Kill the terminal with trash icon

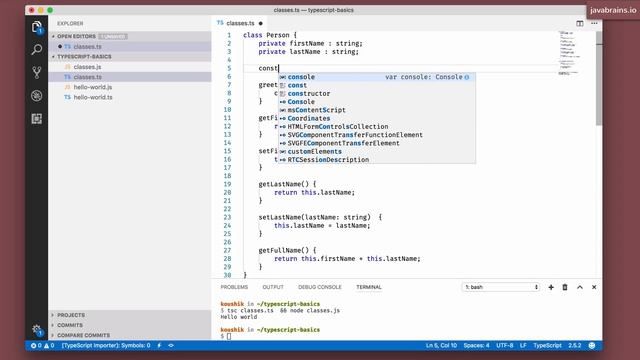click(x=565, y=287)
